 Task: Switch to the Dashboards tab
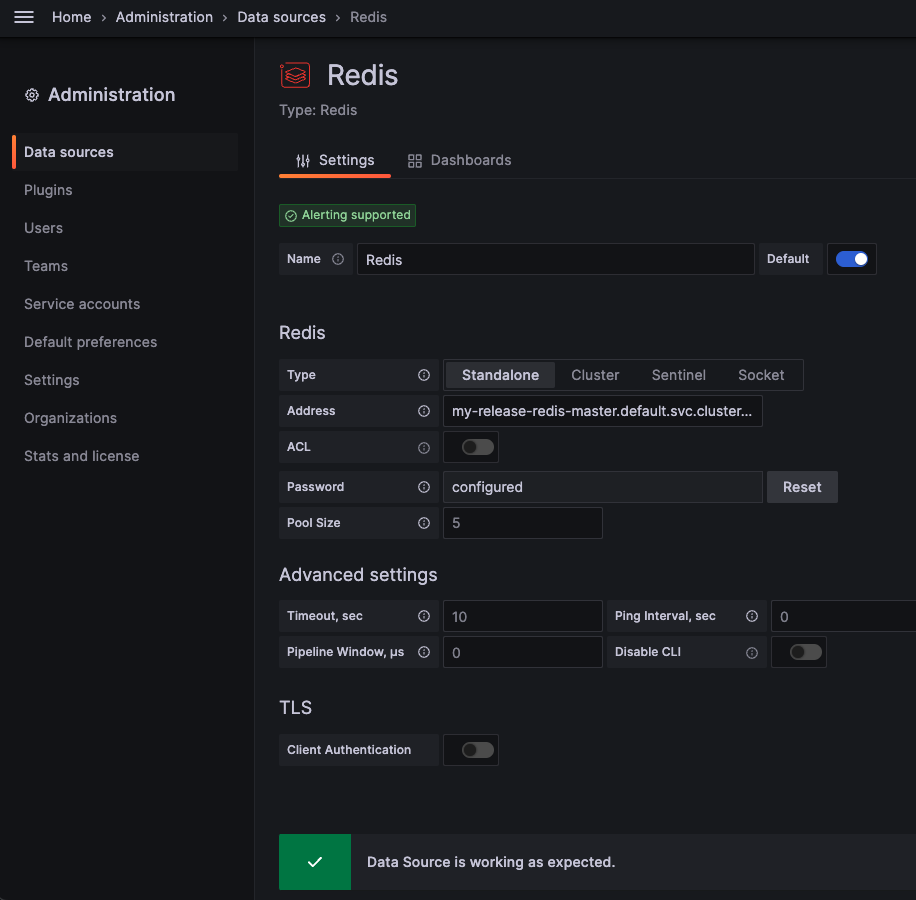tap(459, 161)
